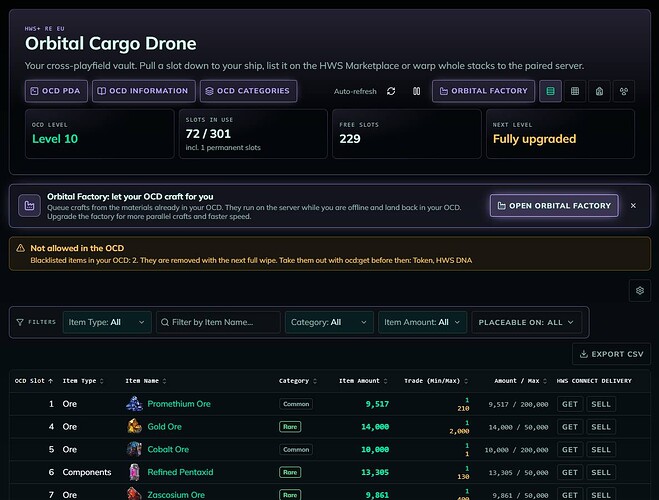
Task: Click SELL for Gold Ore
Action: click(x=601, y=427)
